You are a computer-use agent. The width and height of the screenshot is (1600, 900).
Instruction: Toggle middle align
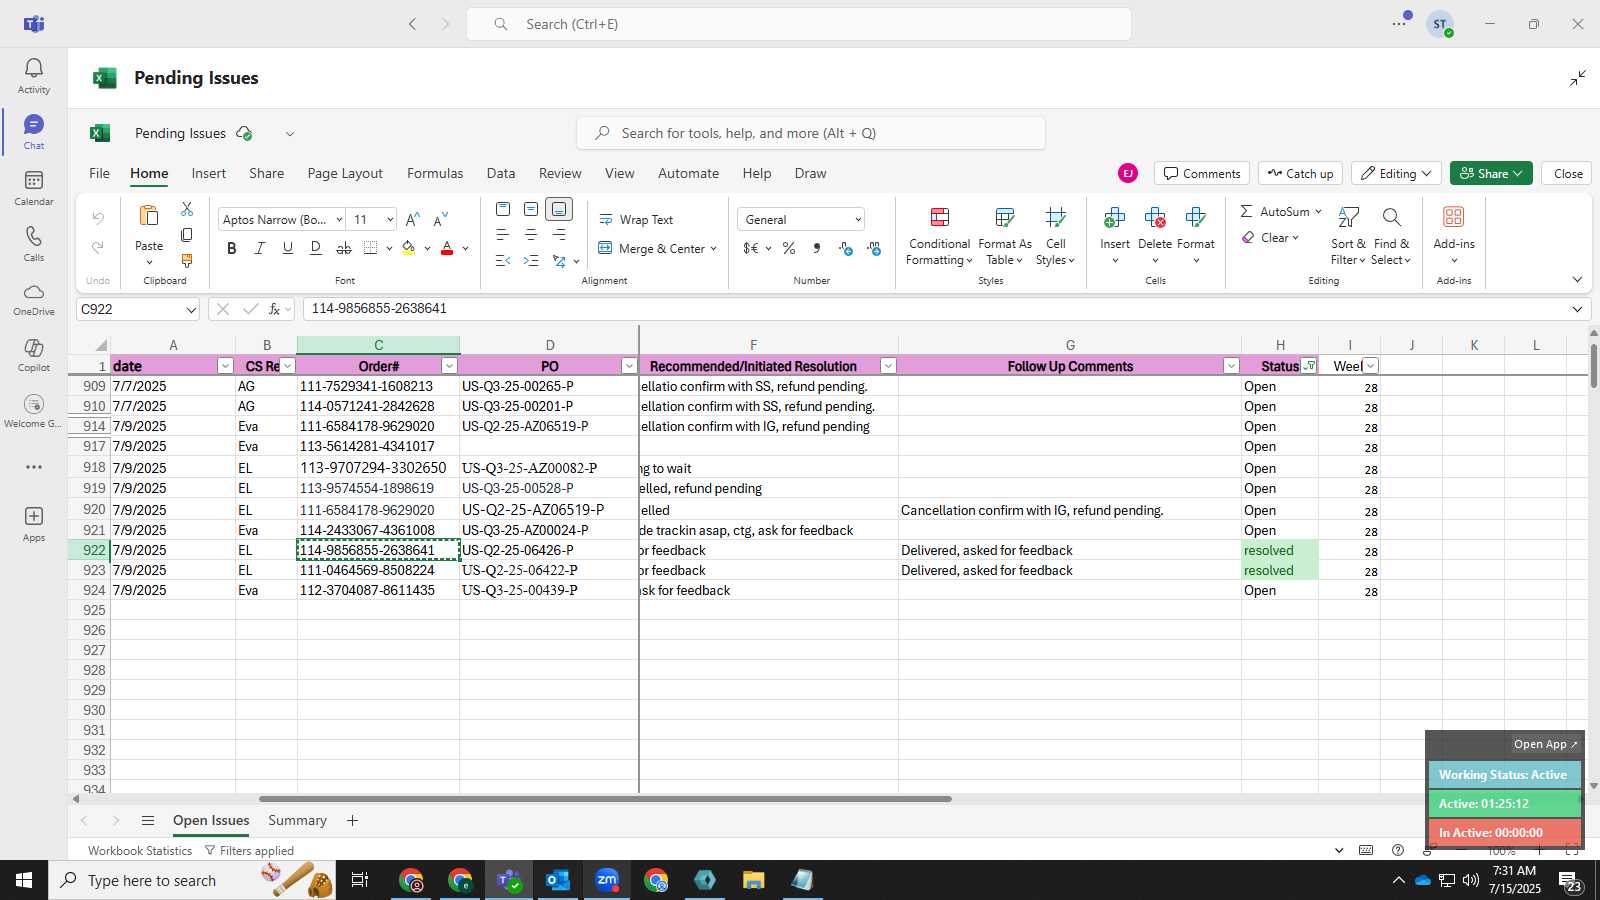click(x=531, y=209)
